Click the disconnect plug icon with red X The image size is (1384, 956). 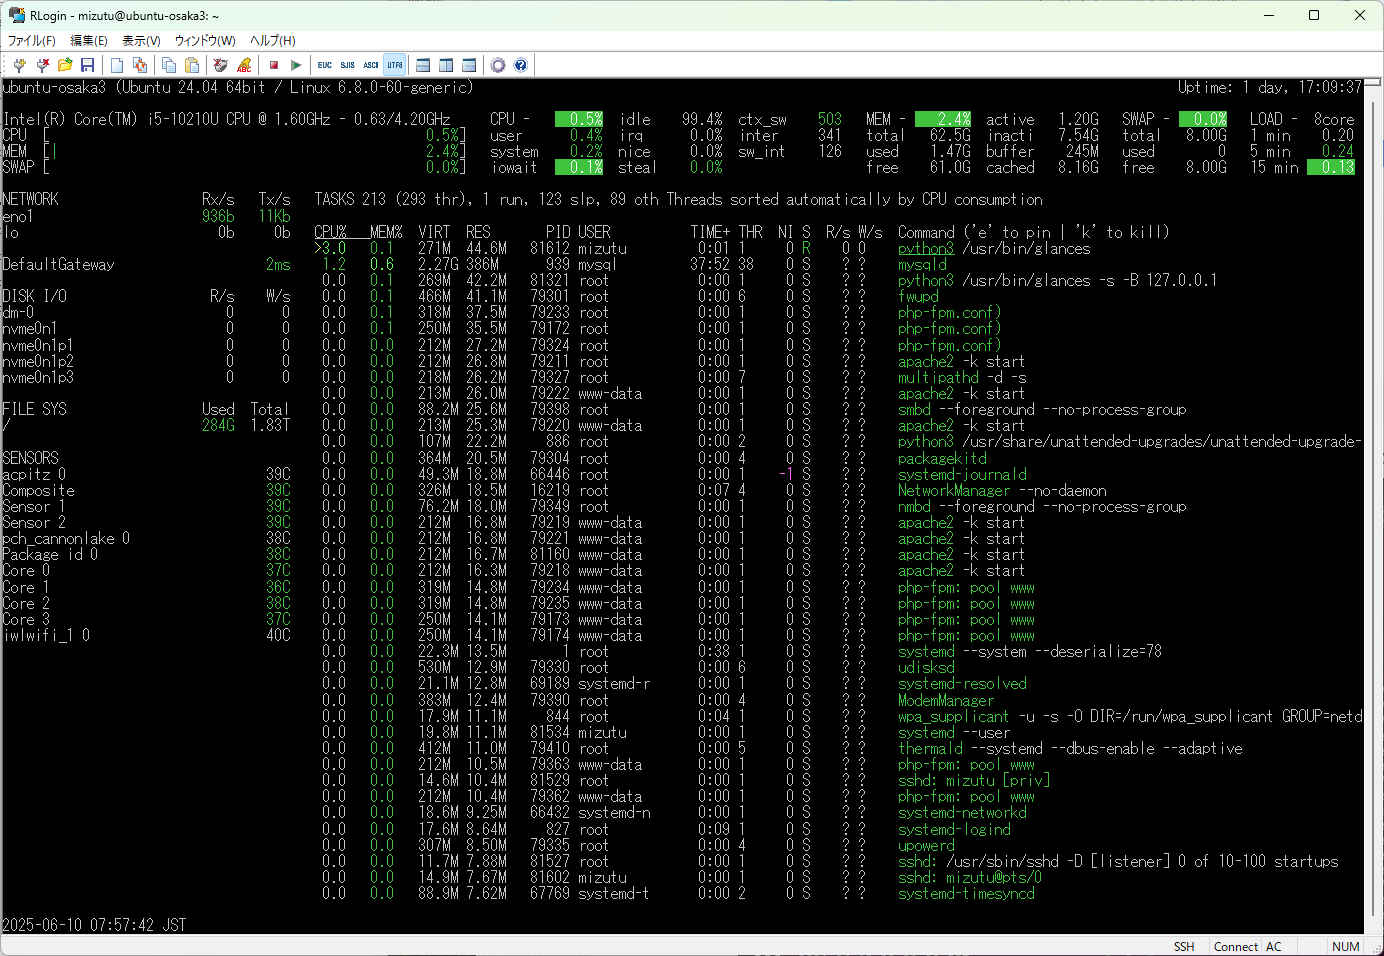[x=42, y=65]
